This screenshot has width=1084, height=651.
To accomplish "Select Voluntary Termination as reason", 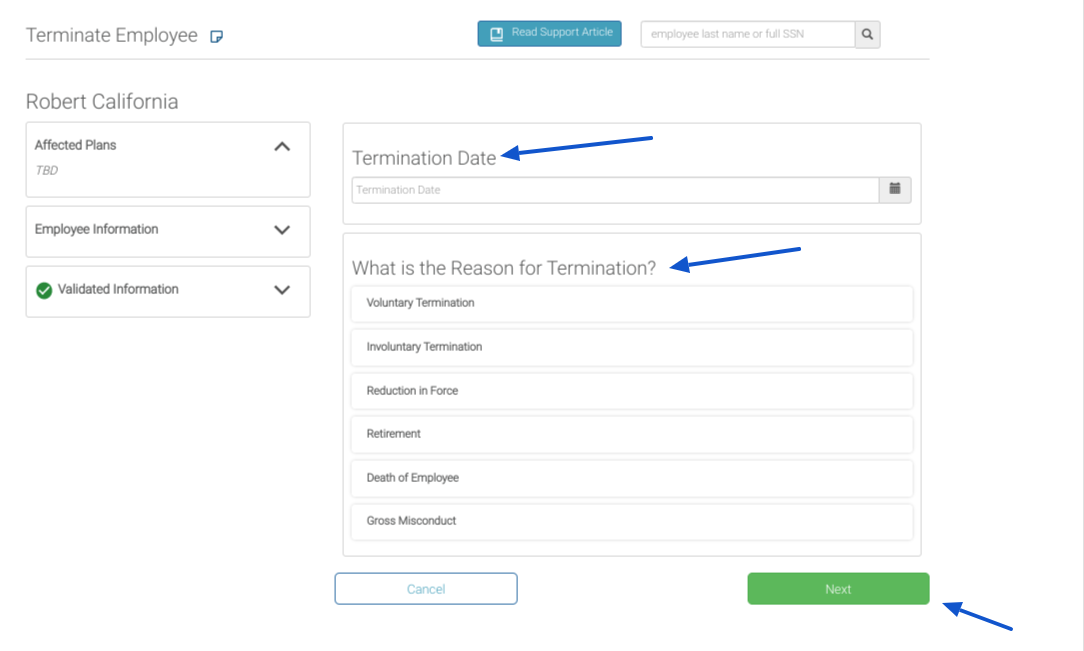I will 631,303.
